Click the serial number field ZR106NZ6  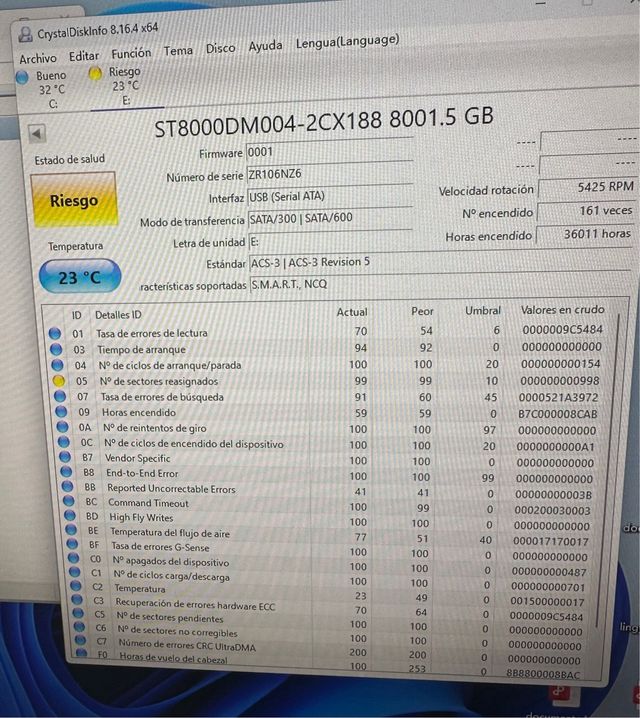[x=330, y=174]
